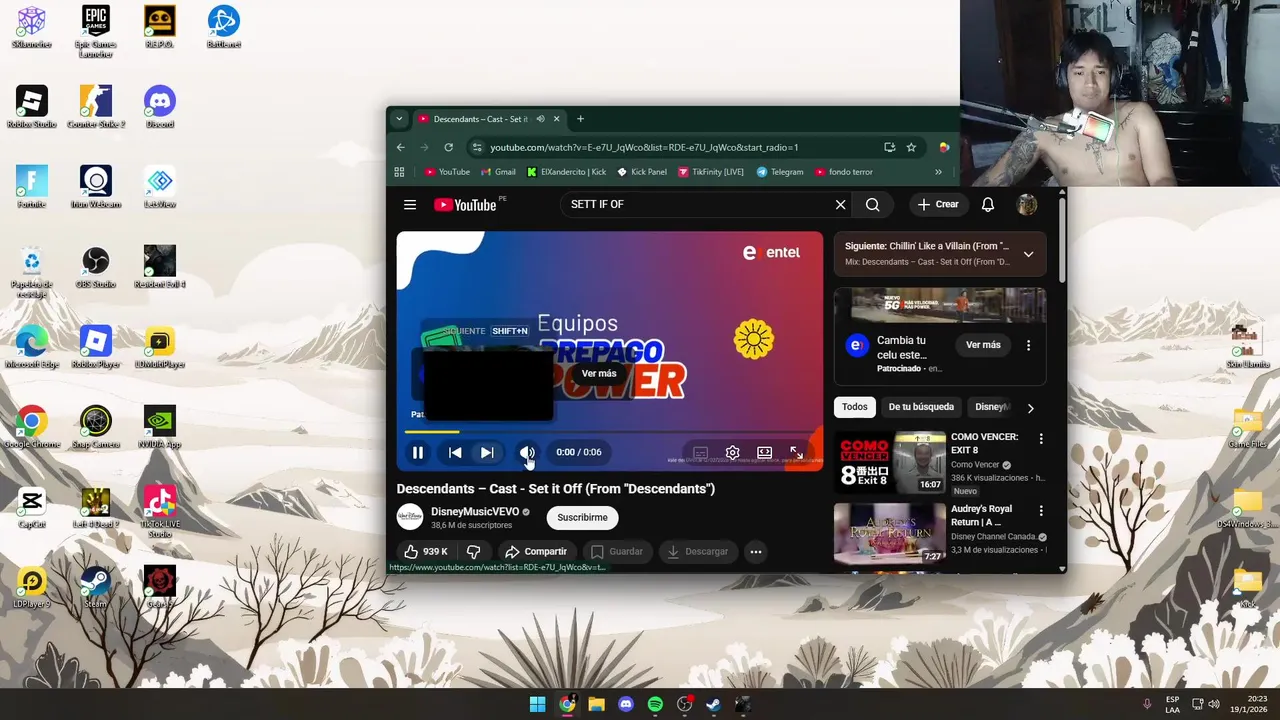Open the TikFinity [LIVE] bookmark
Screen dimensions: 1280x720
tap(711, 172)
